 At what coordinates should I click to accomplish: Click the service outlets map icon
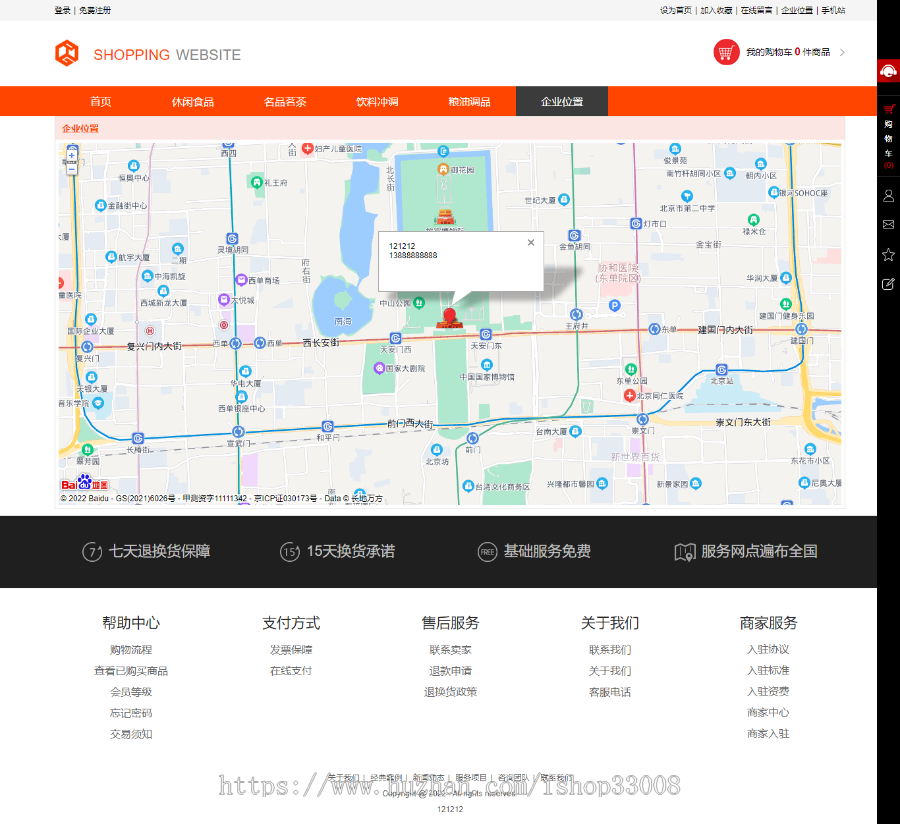pyautogui.click(x=685, y=551)
